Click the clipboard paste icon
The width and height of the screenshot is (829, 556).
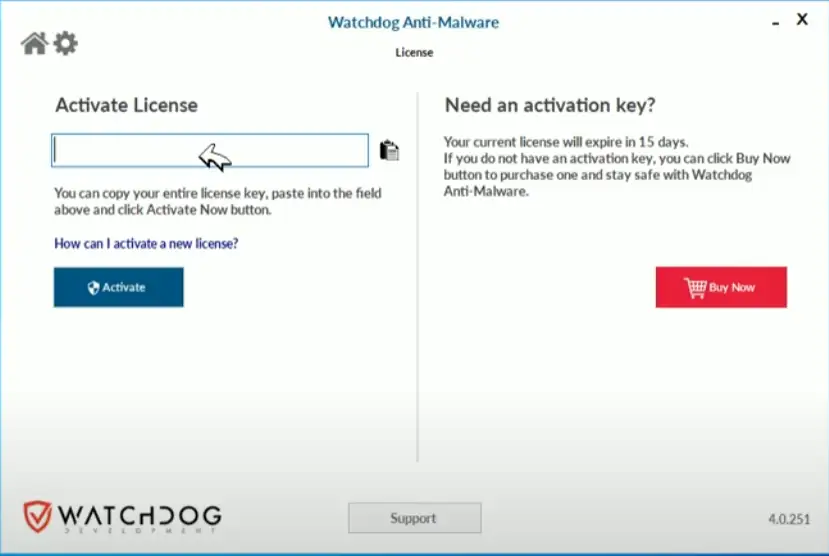[x=390, y=151]
